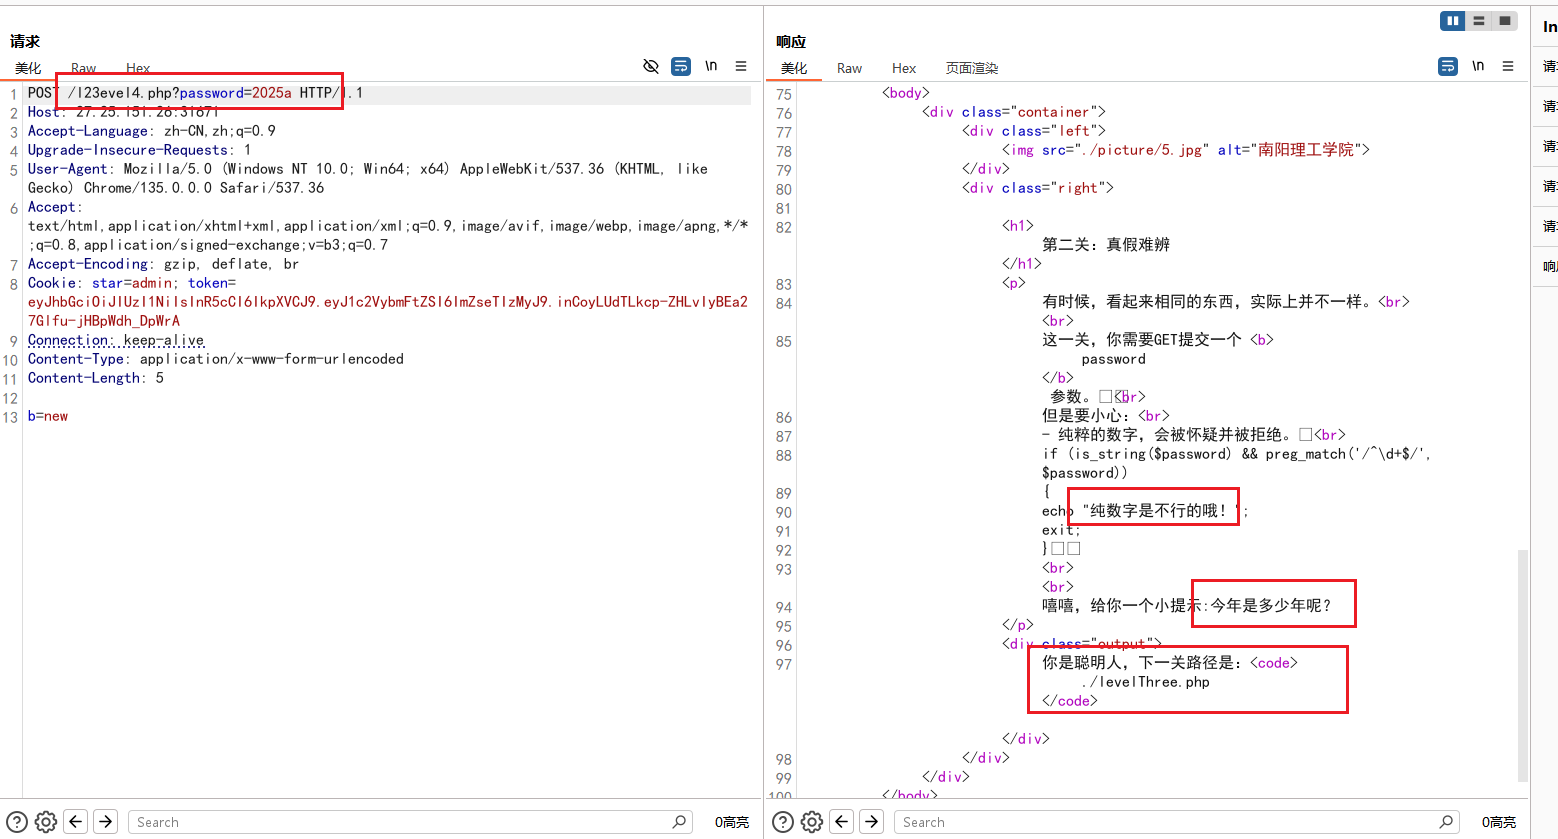Click '0高亮' count under request panel
Image resolution: width=1558 pixels, height=839 pixels.
[732, 822]
